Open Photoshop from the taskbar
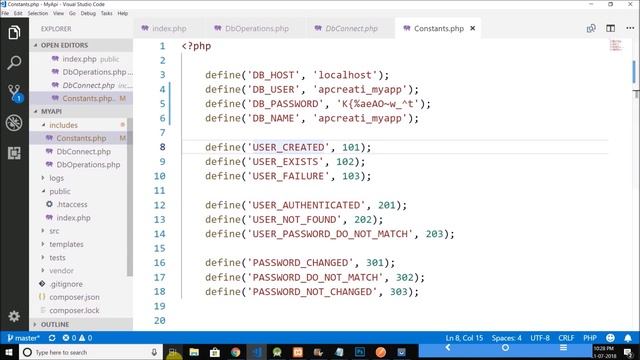640x360 pixels. coord(360,352)
